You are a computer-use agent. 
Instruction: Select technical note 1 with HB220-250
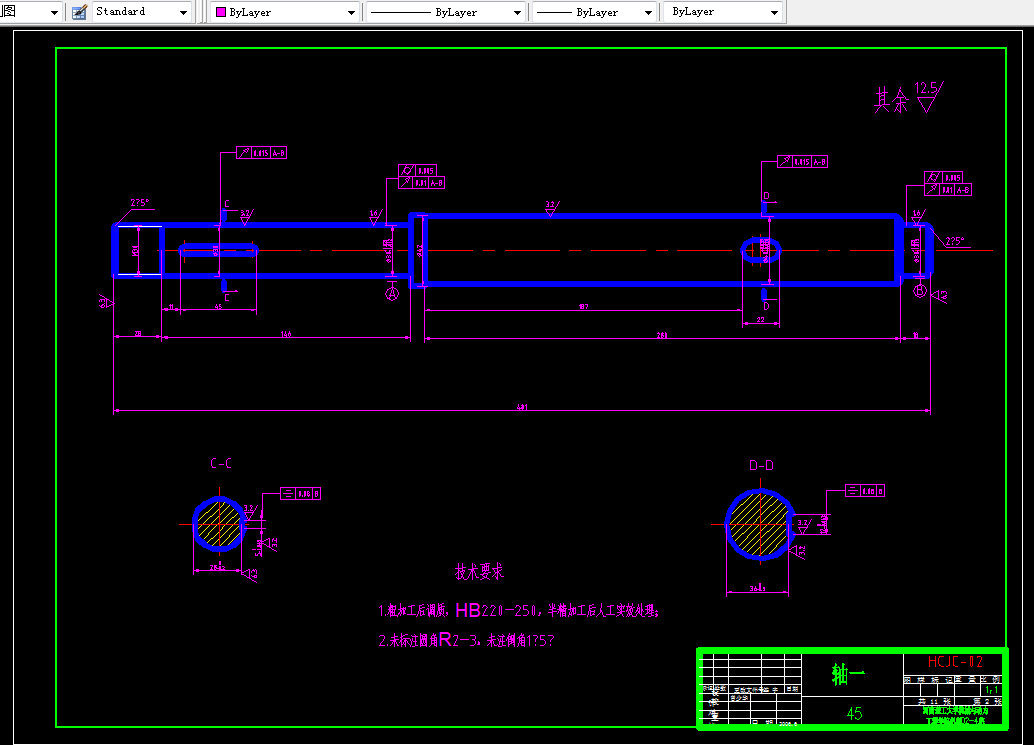[x=518, y=611]
